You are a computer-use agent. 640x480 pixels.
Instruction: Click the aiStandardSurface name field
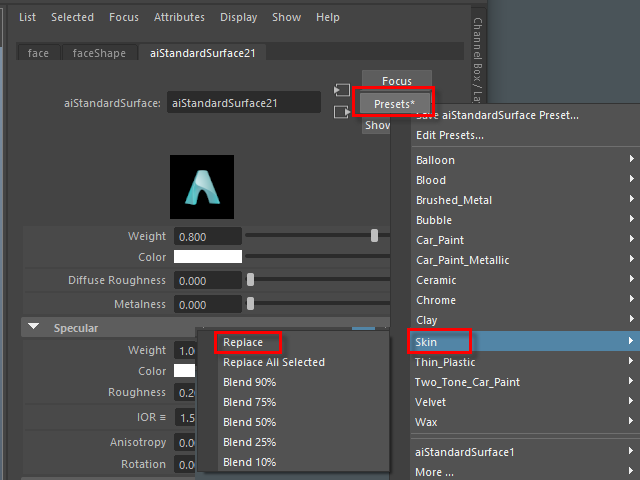coord(243,102)
